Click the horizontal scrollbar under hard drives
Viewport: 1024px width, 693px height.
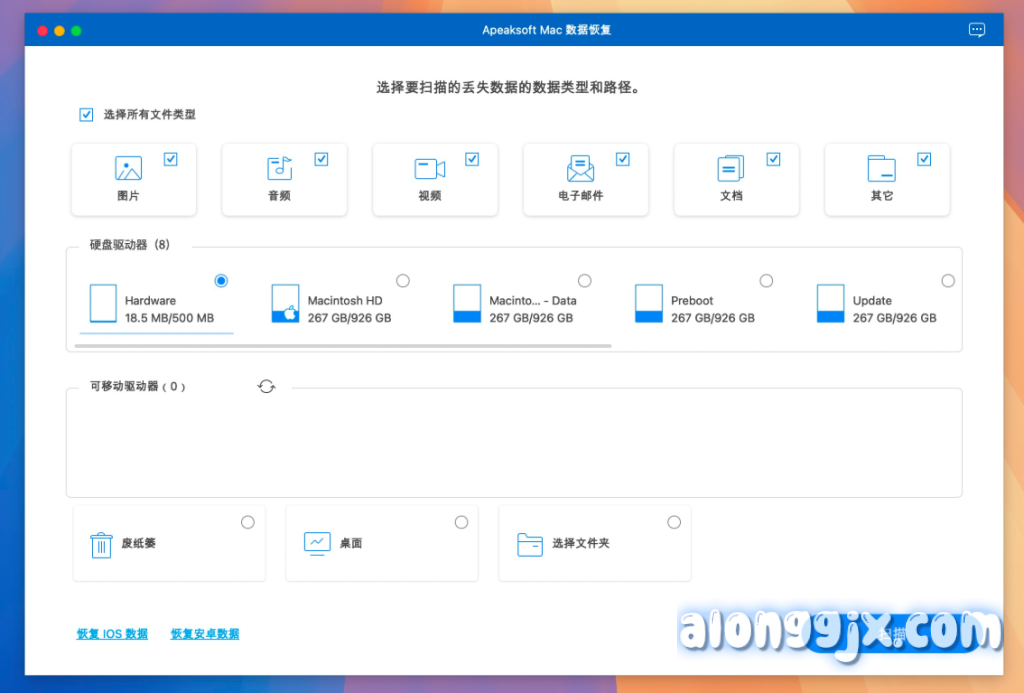pos(342,346)
